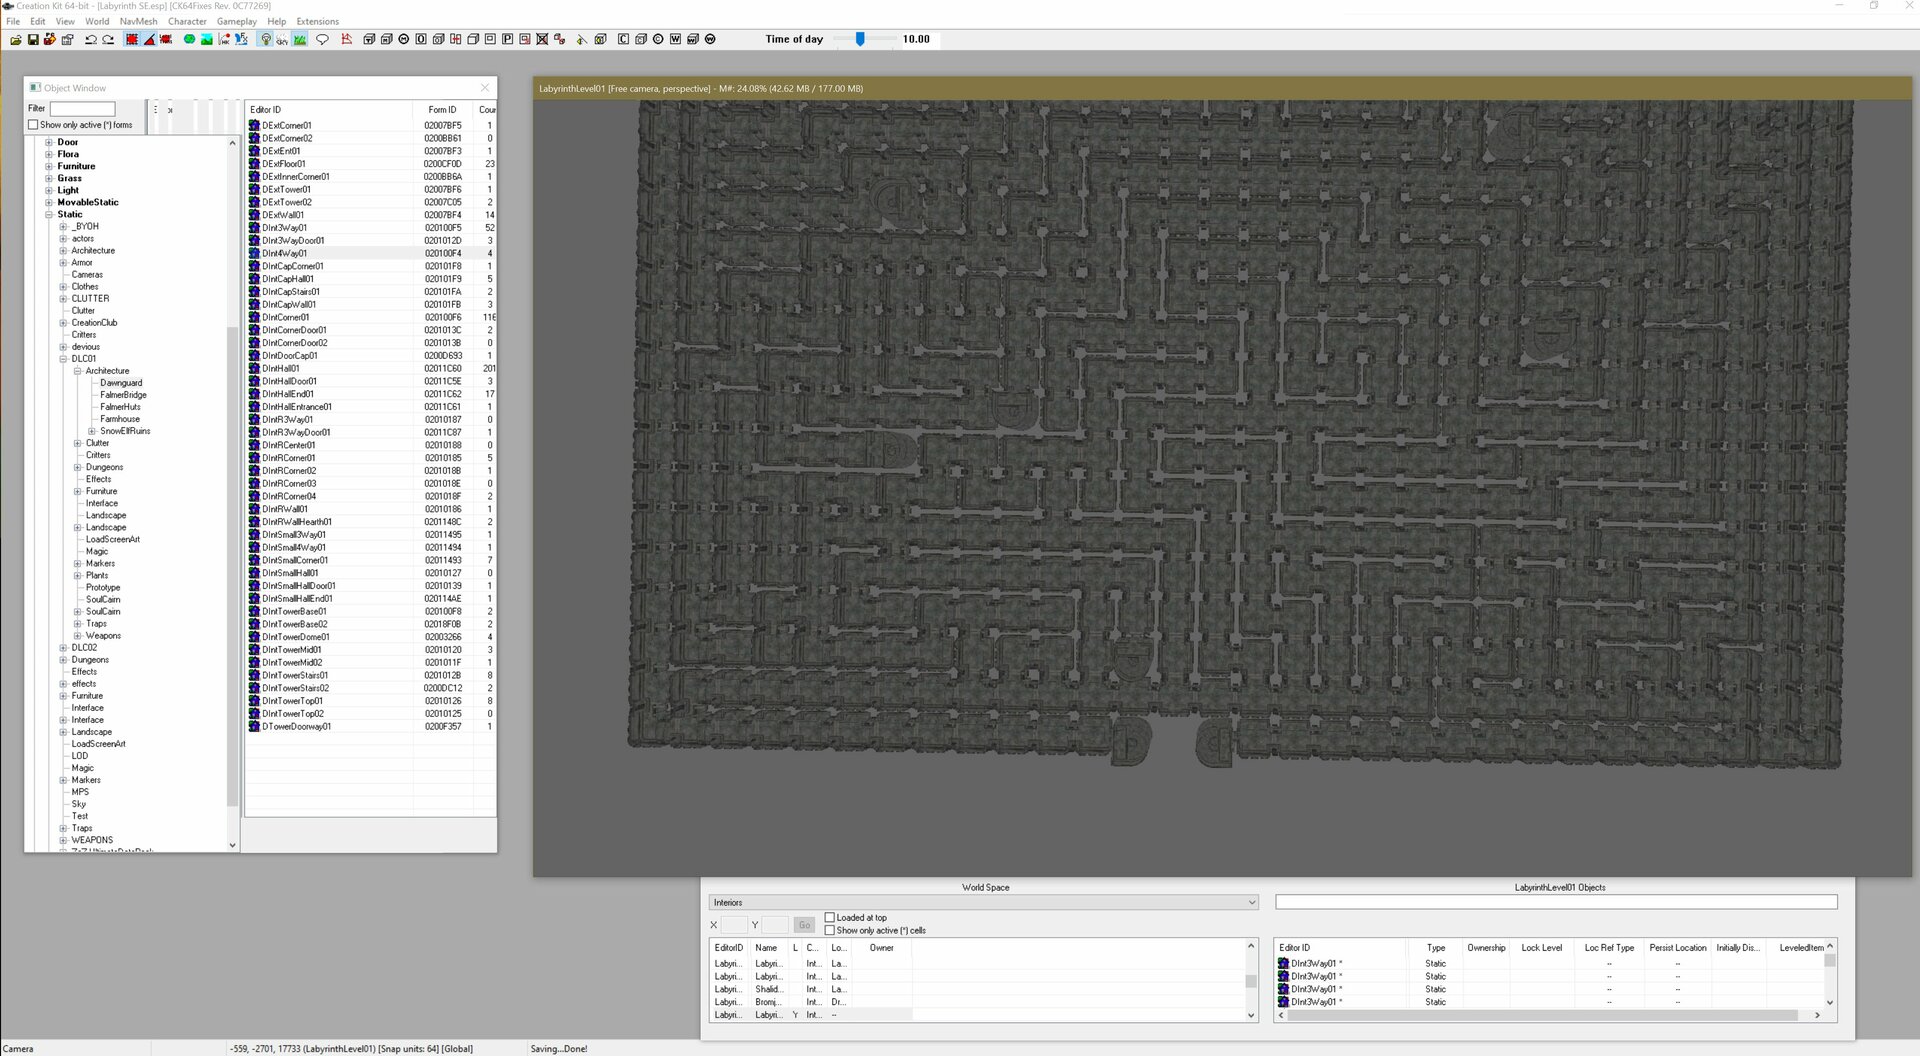The height and width of the screenshot is (1056, 1920).
Task: Open the Edit menu
Action: click(38, 21)
